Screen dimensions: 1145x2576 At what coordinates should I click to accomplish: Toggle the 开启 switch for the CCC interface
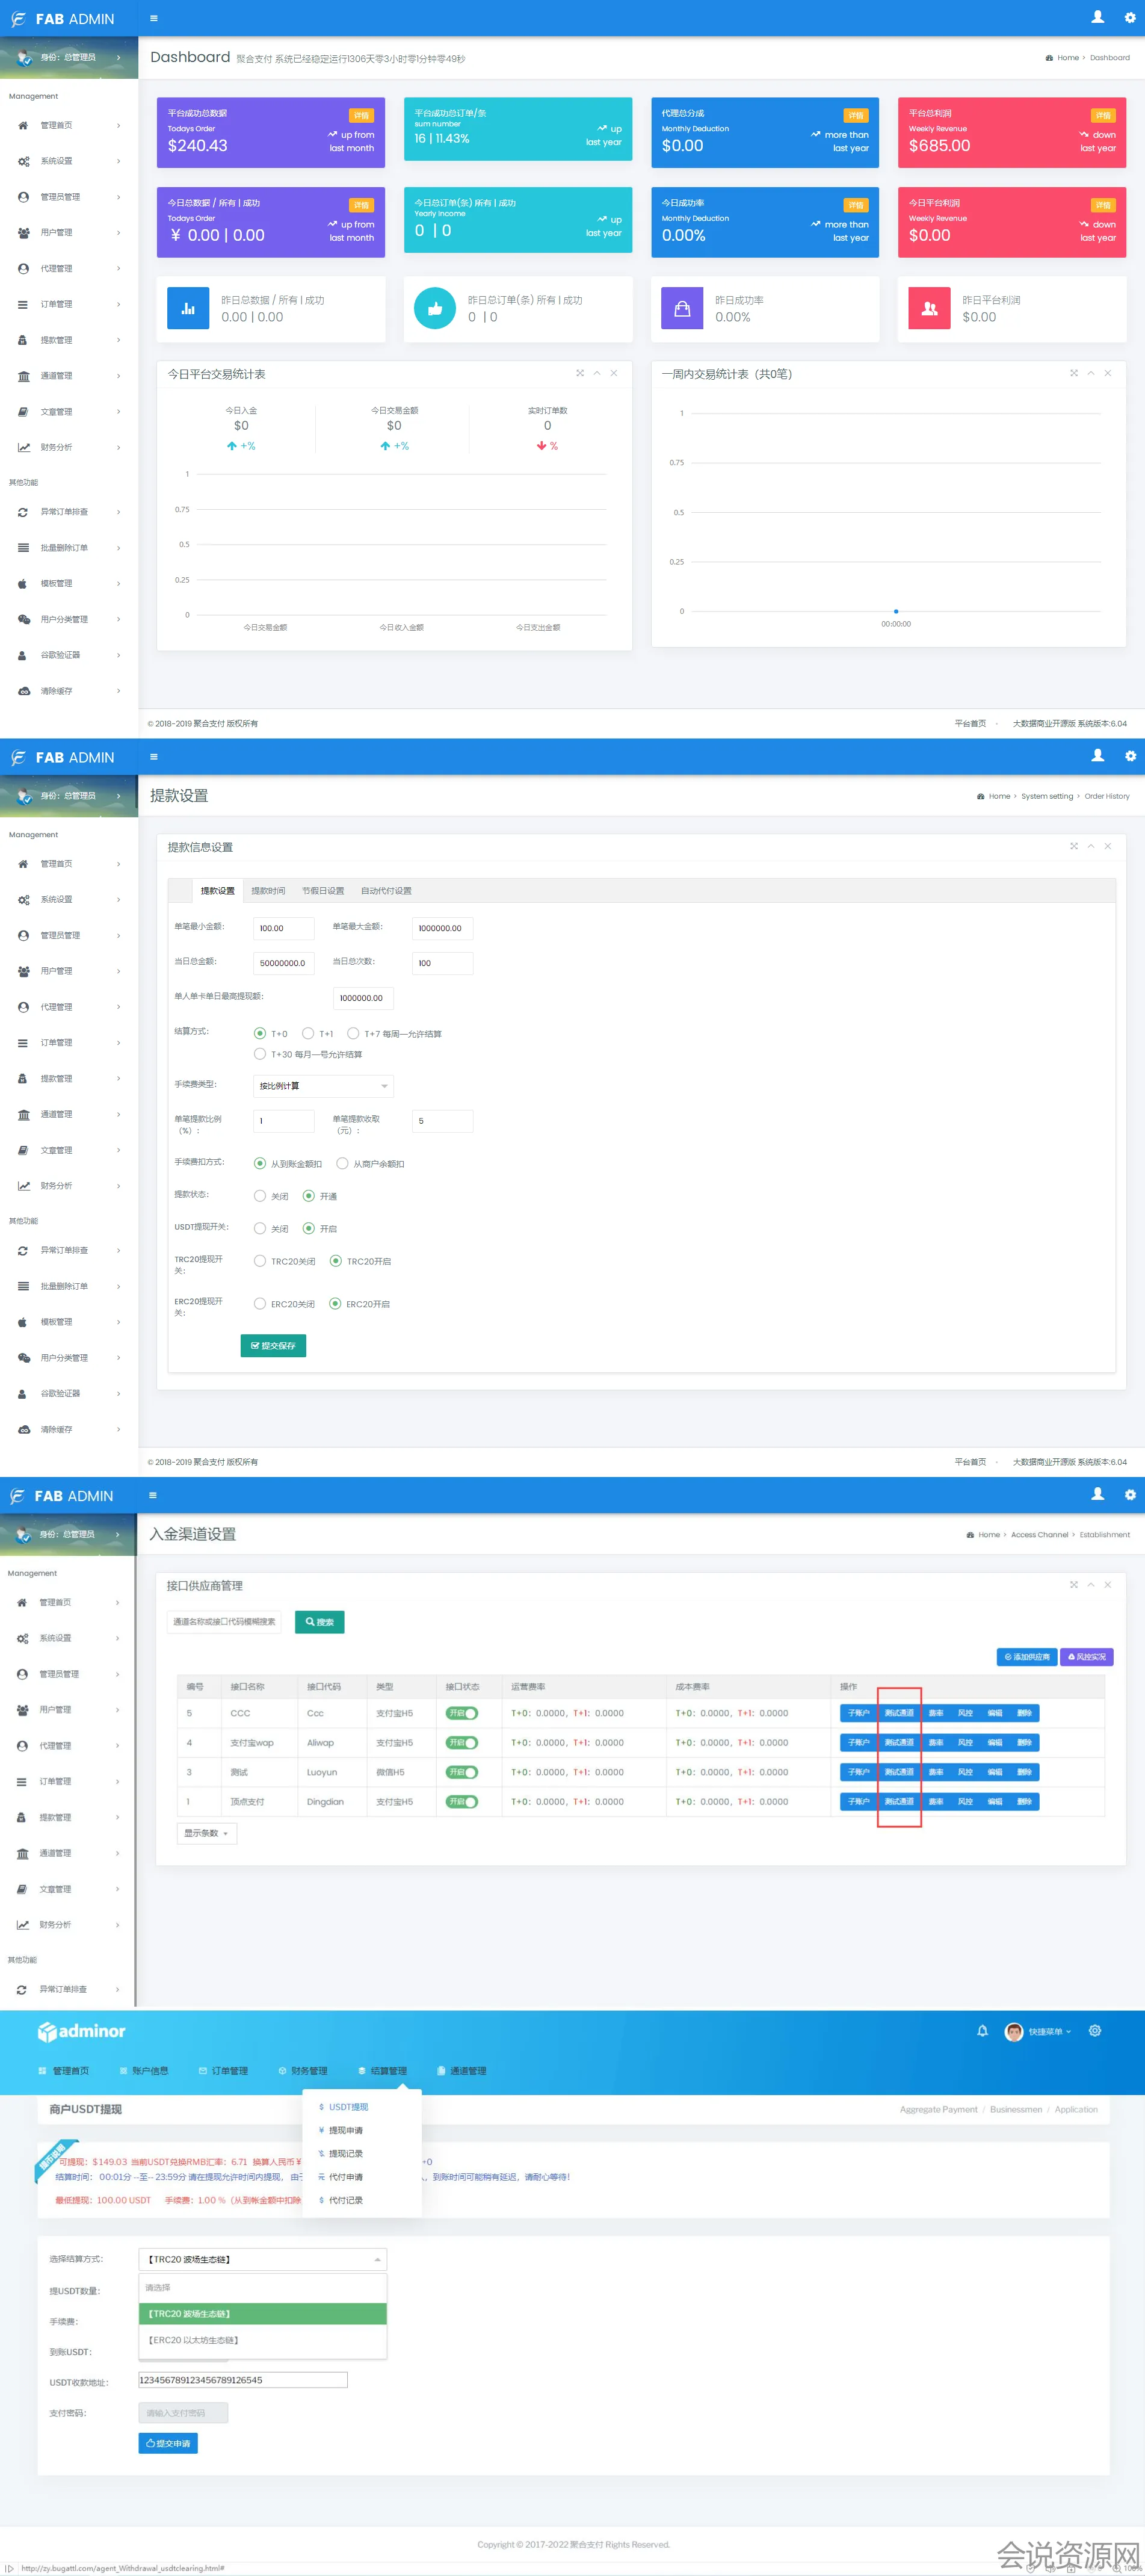pos(462,1713)
